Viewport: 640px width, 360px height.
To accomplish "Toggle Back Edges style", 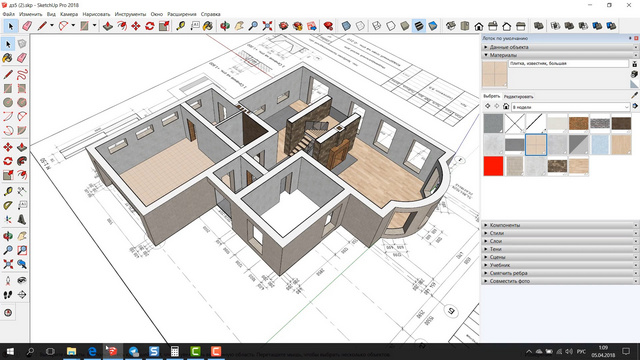I will click(360, 26).
